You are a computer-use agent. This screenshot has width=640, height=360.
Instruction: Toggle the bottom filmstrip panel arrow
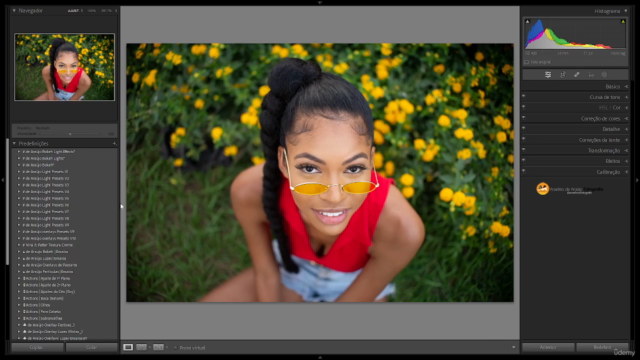(x=320, y=358)
